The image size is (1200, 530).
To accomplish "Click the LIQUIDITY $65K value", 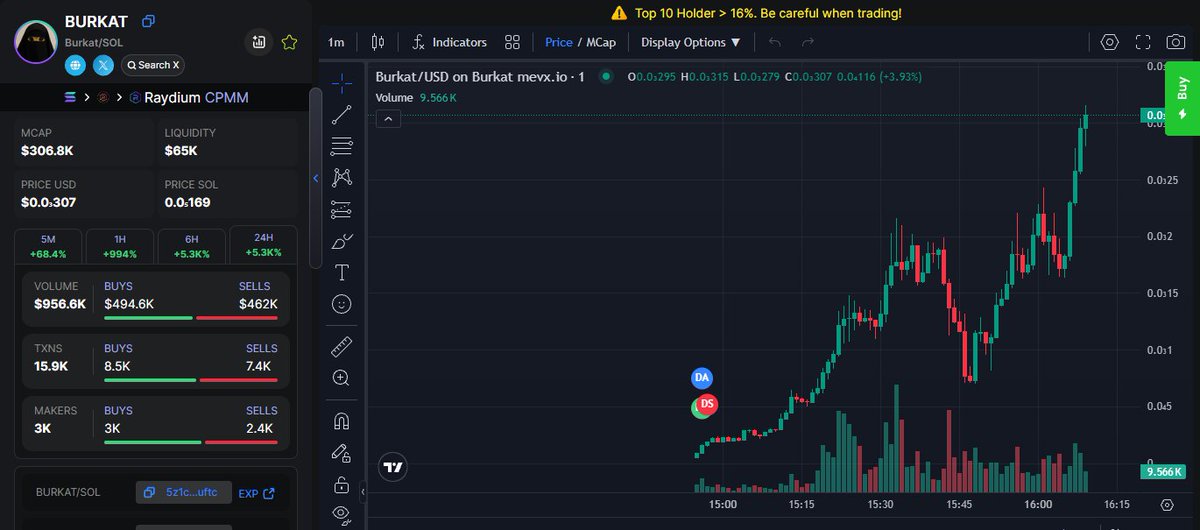I will pos(181,151).
